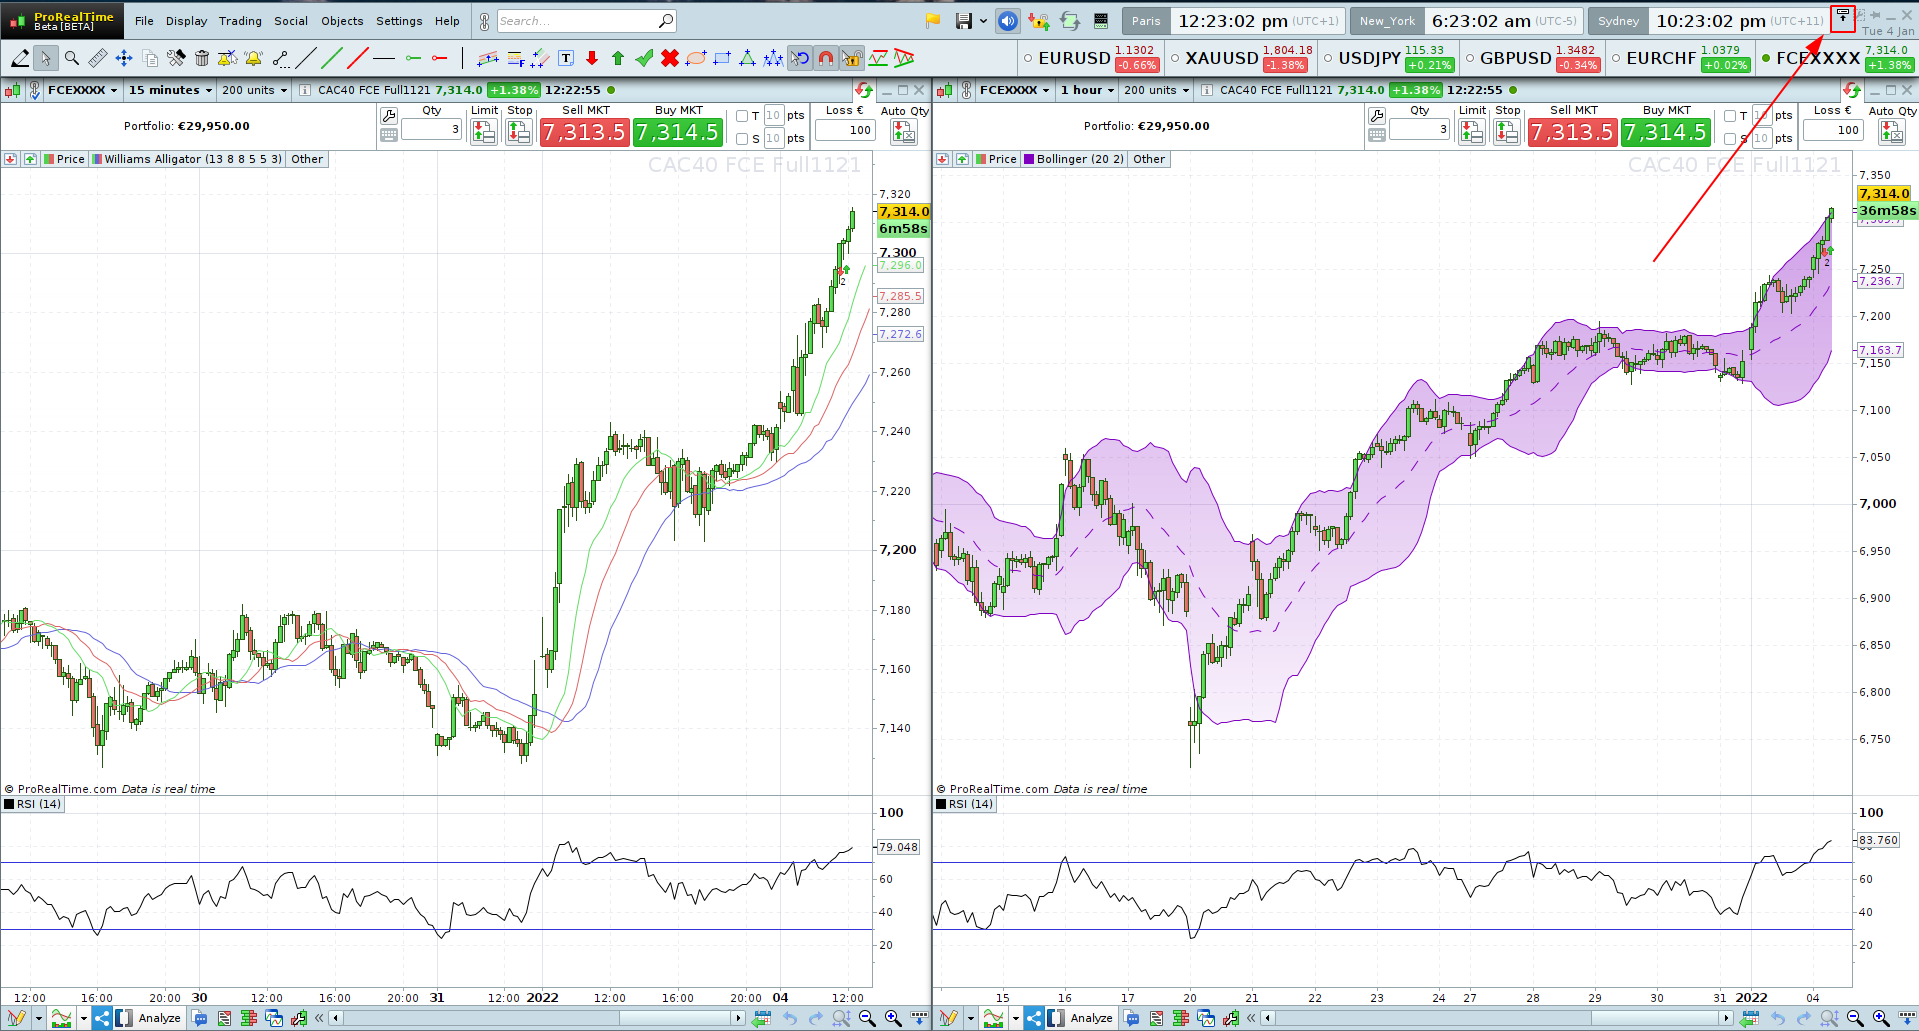Select the green checkmark tool
The height and width of the screenshot is (1031, 1919).
pos(644,58)
